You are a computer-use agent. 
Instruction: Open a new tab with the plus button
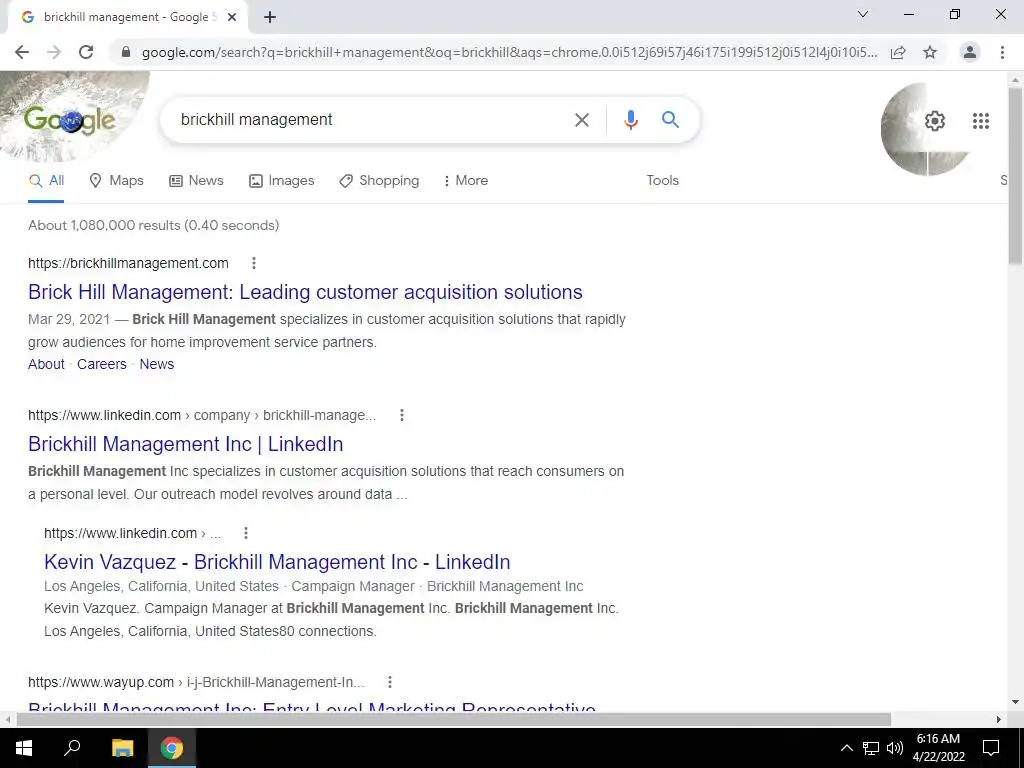270,17
